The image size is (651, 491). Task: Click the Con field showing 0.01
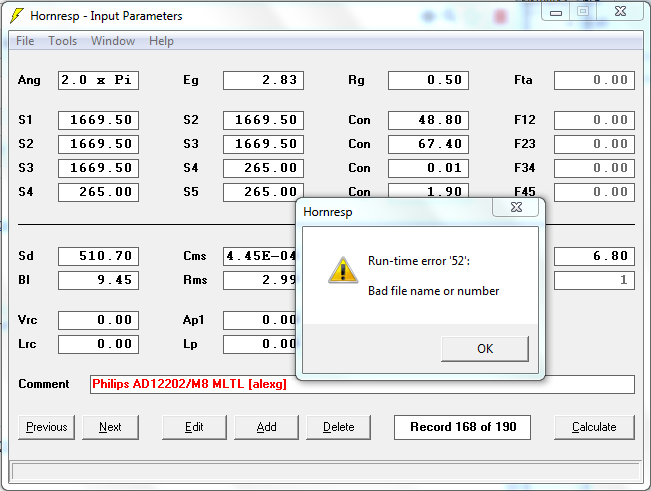[428, 168]
